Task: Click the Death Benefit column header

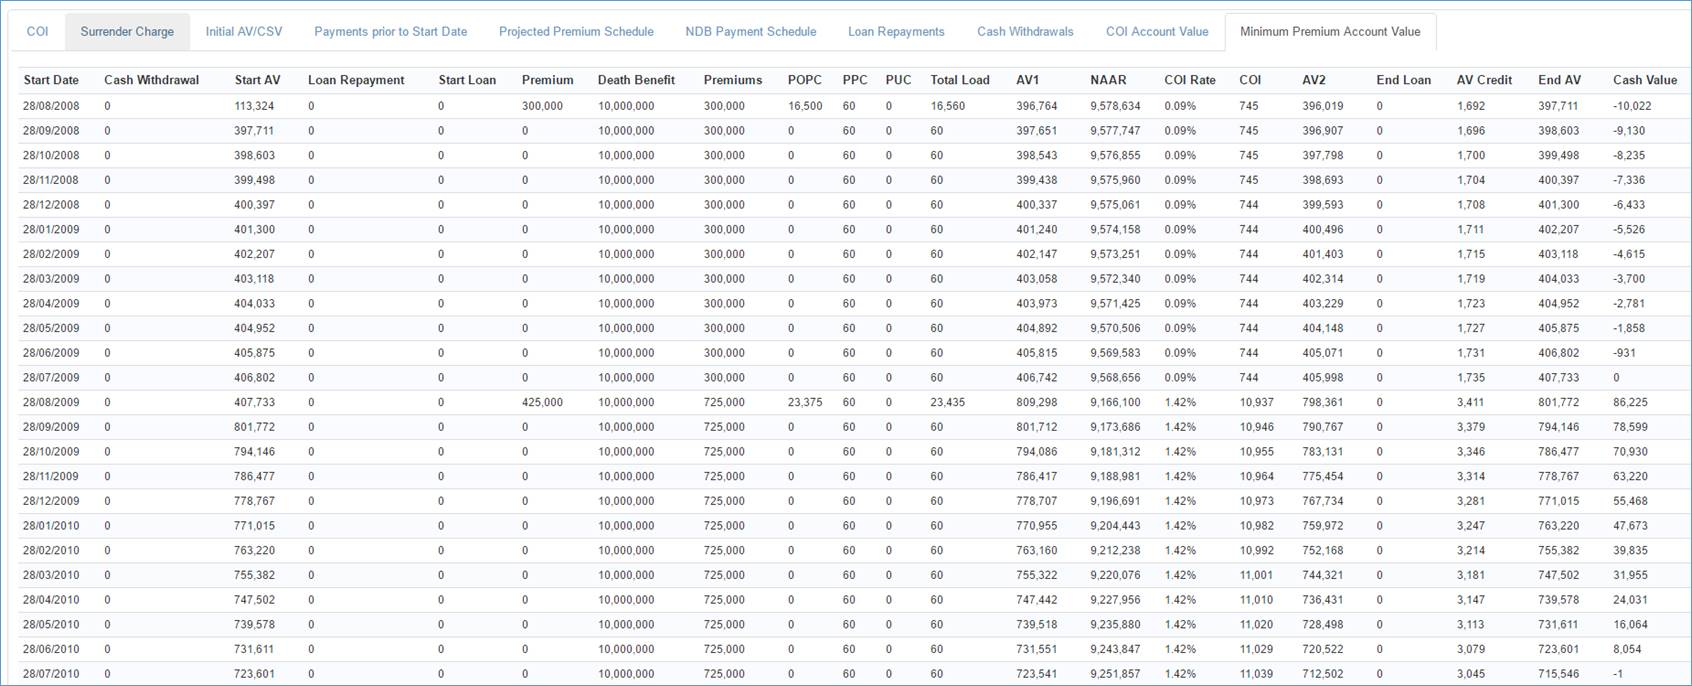Action: click(636, 80)
